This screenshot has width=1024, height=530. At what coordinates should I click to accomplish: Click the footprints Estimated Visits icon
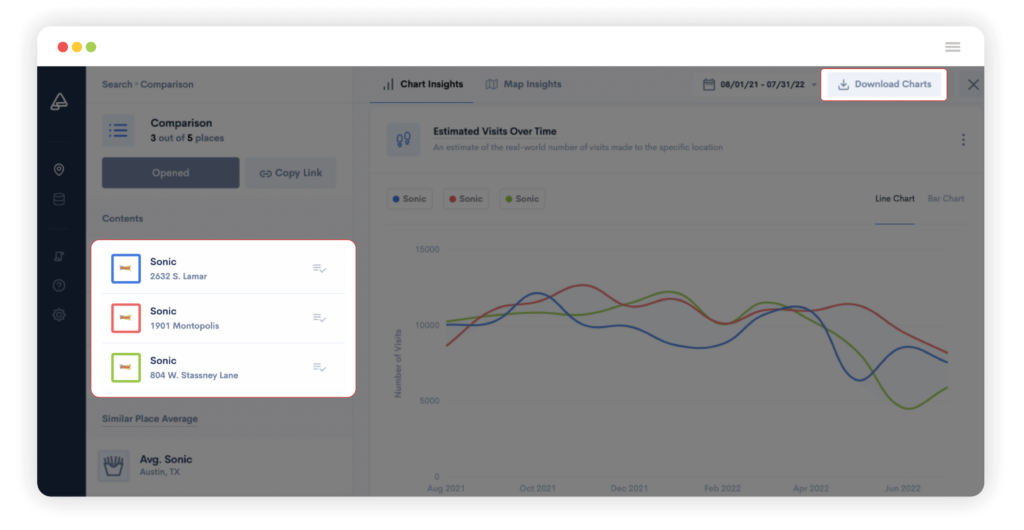(403, 139)
